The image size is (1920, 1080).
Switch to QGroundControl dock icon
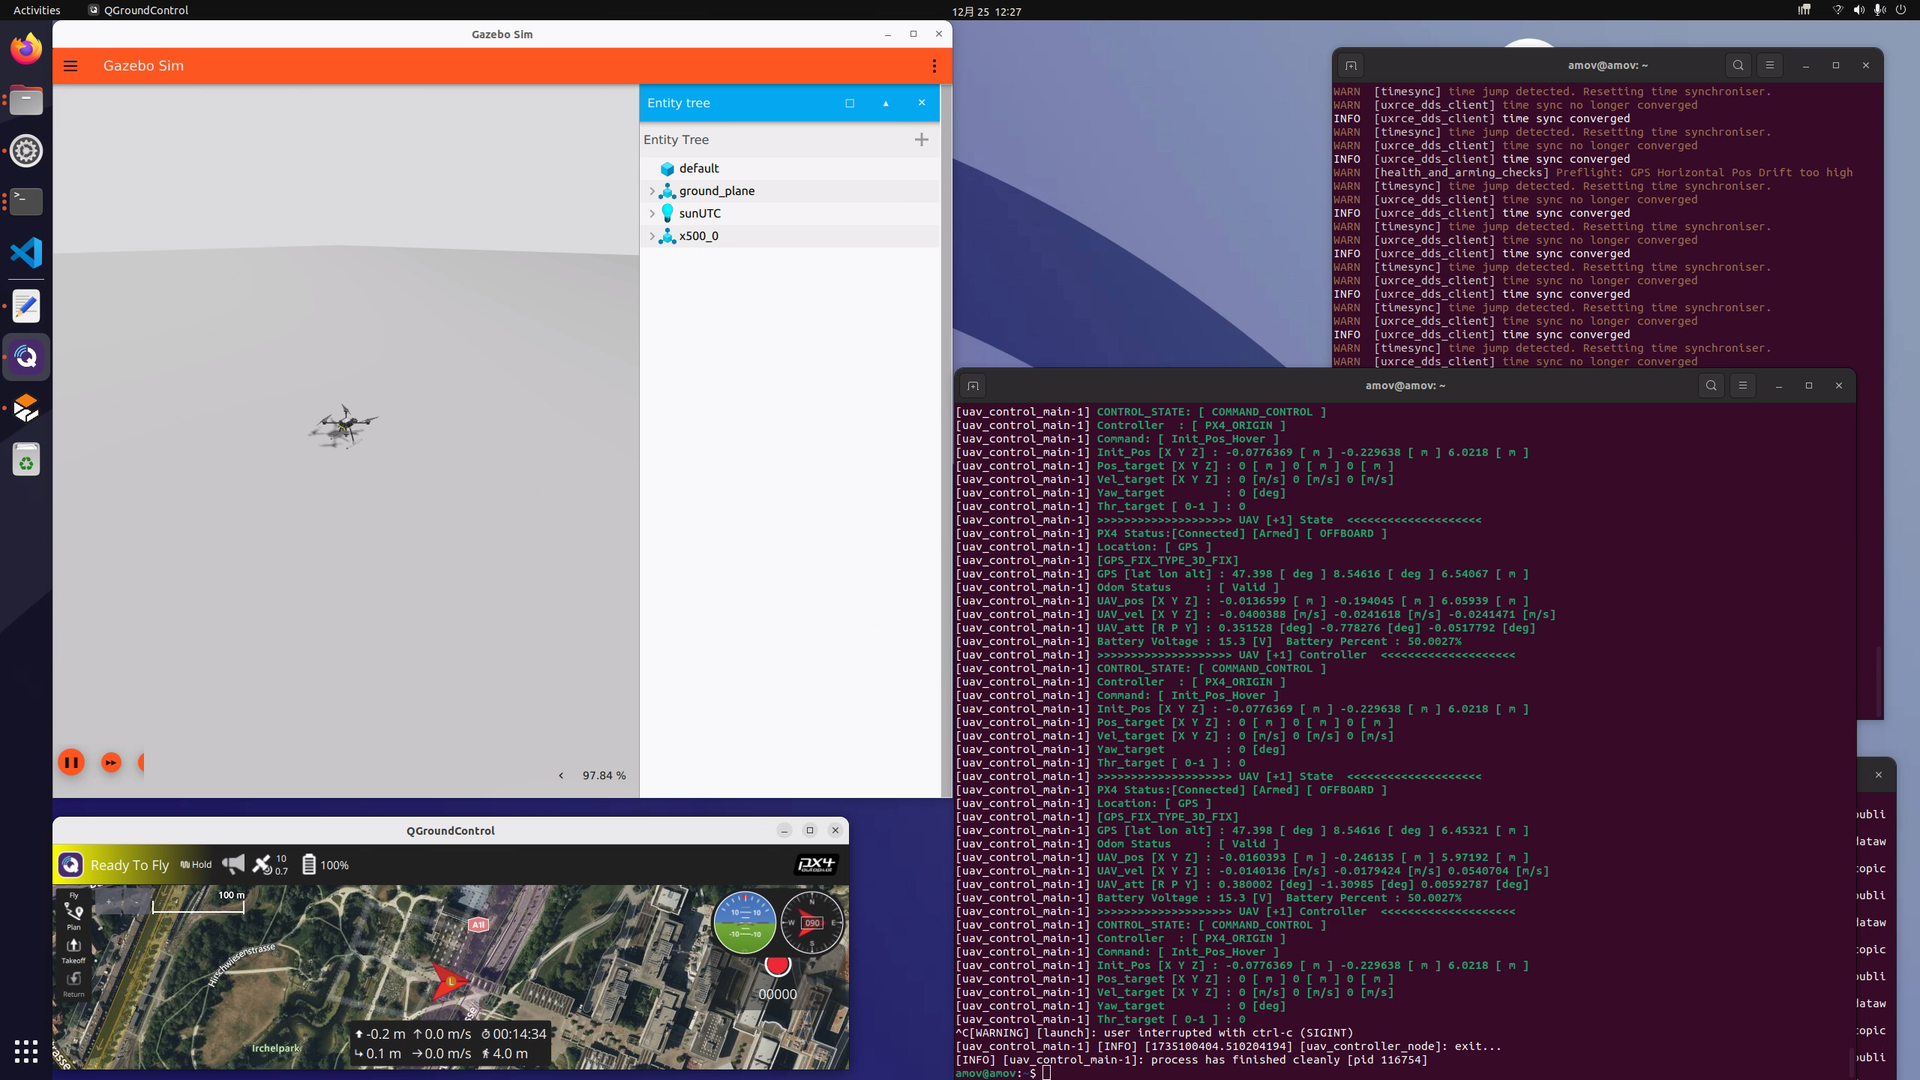click(x=26, y=357)
